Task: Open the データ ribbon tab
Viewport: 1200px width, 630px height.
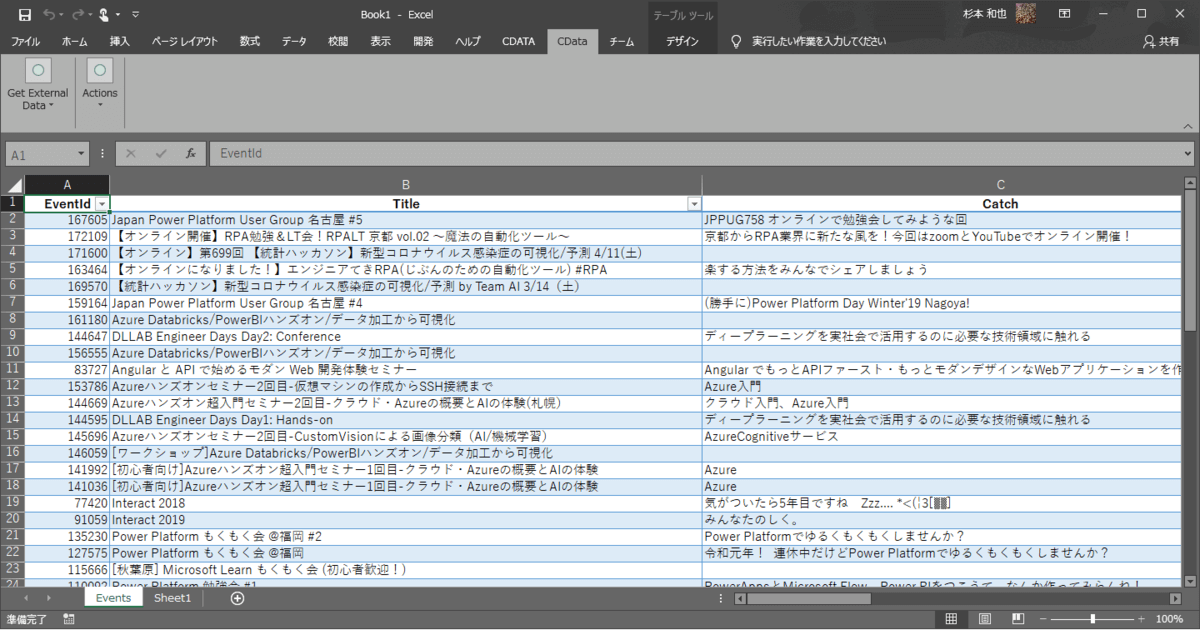Action: coord(294,41)
